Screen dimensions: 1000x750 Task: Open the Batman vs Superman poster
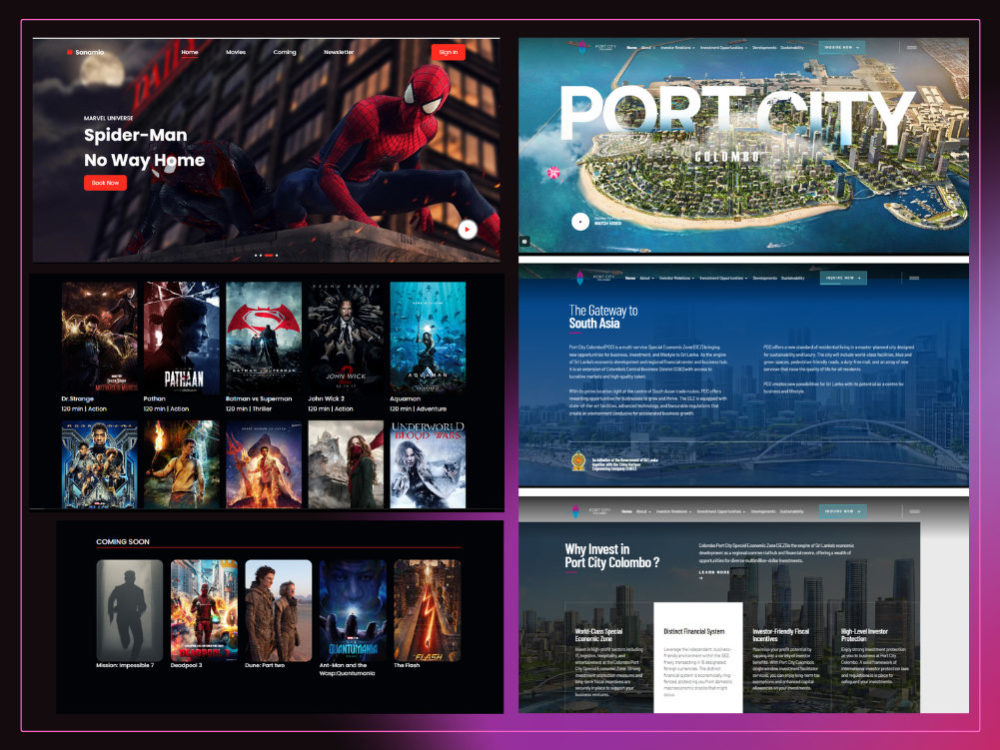(x=263, y=337)
